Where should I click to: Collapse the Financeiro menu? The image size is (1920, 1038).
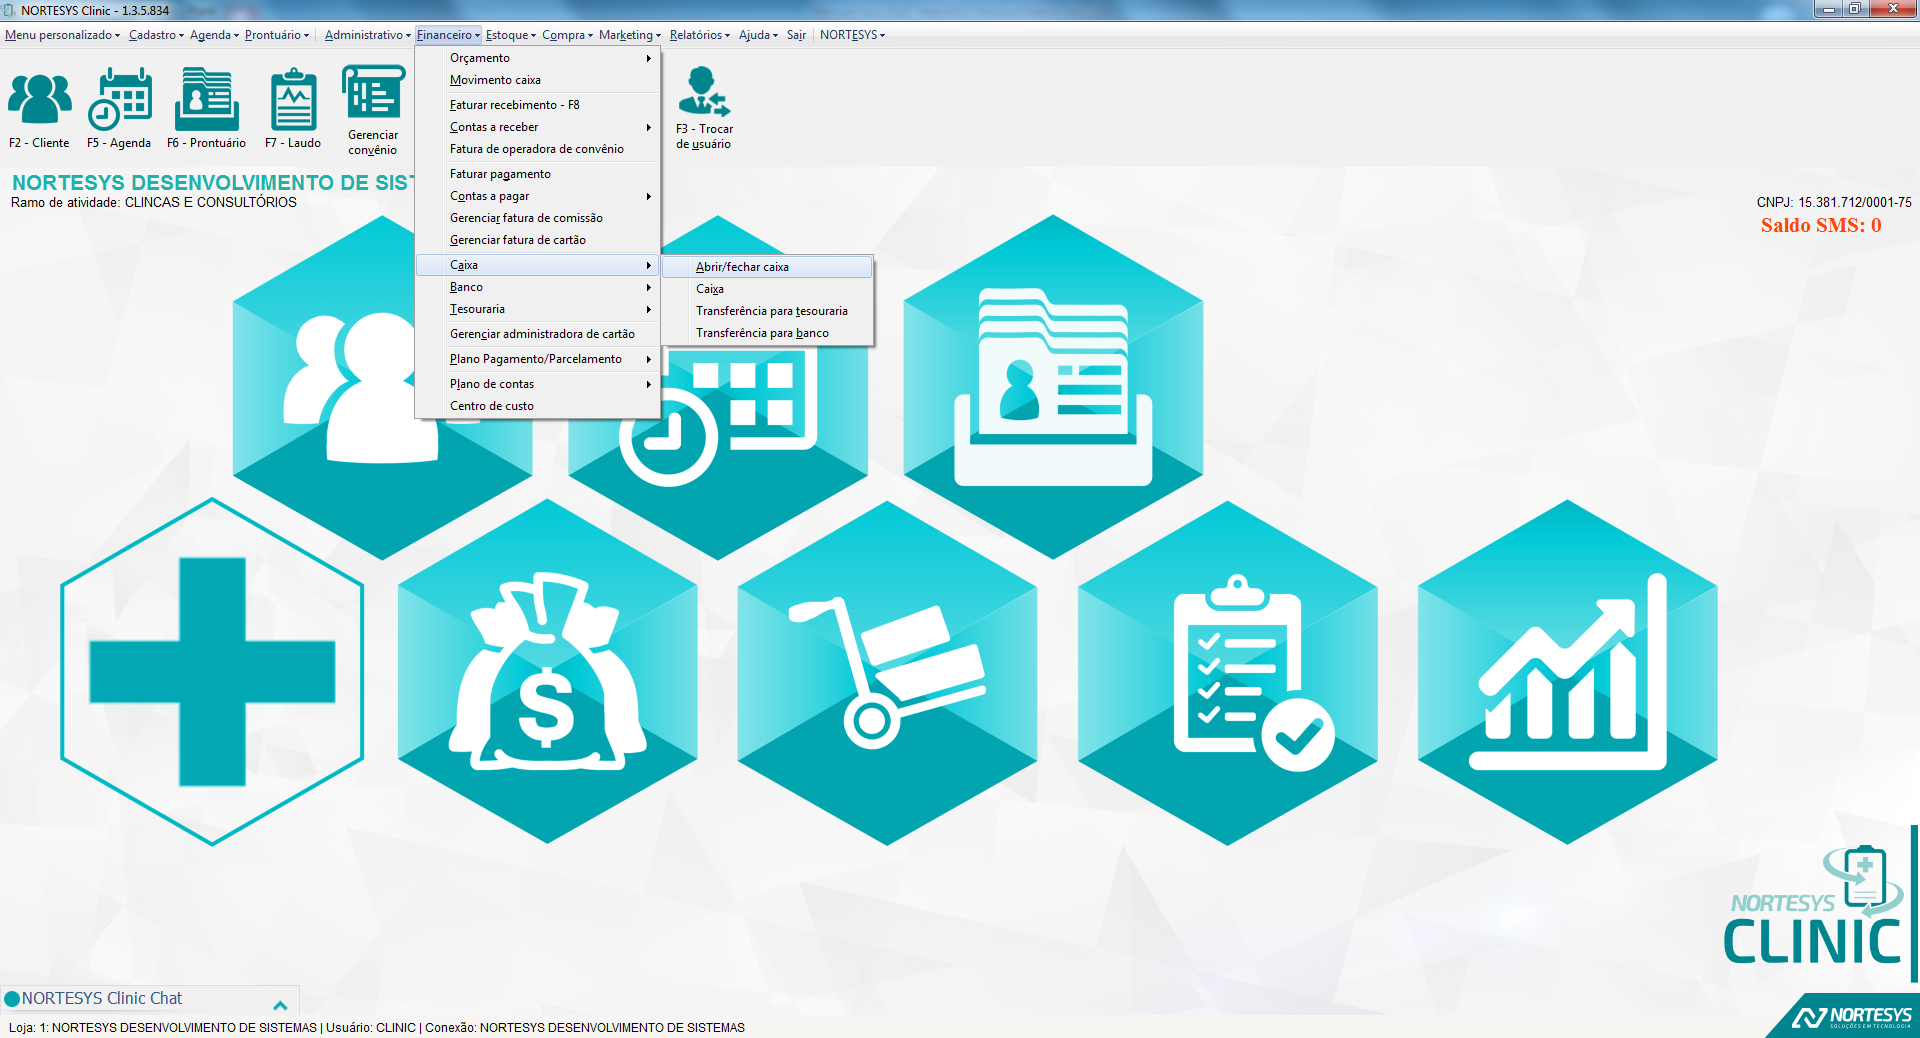(448, 35)
